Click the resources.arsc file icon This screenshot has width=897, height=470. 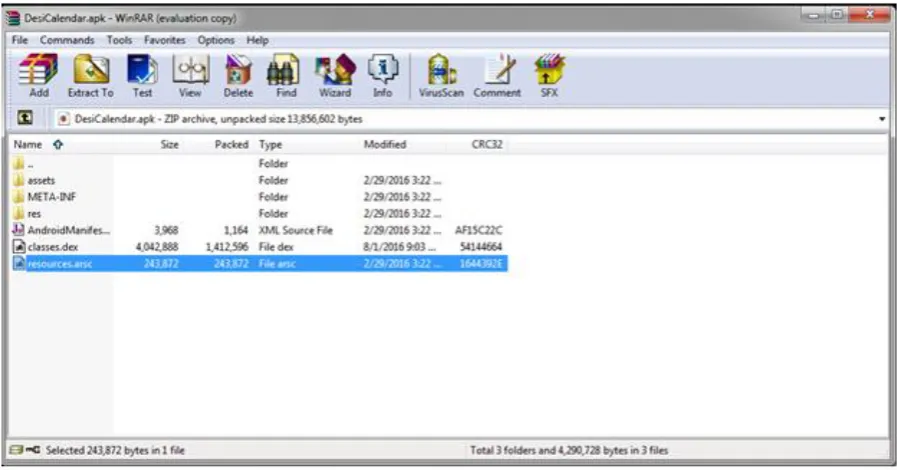pos(18,263)
